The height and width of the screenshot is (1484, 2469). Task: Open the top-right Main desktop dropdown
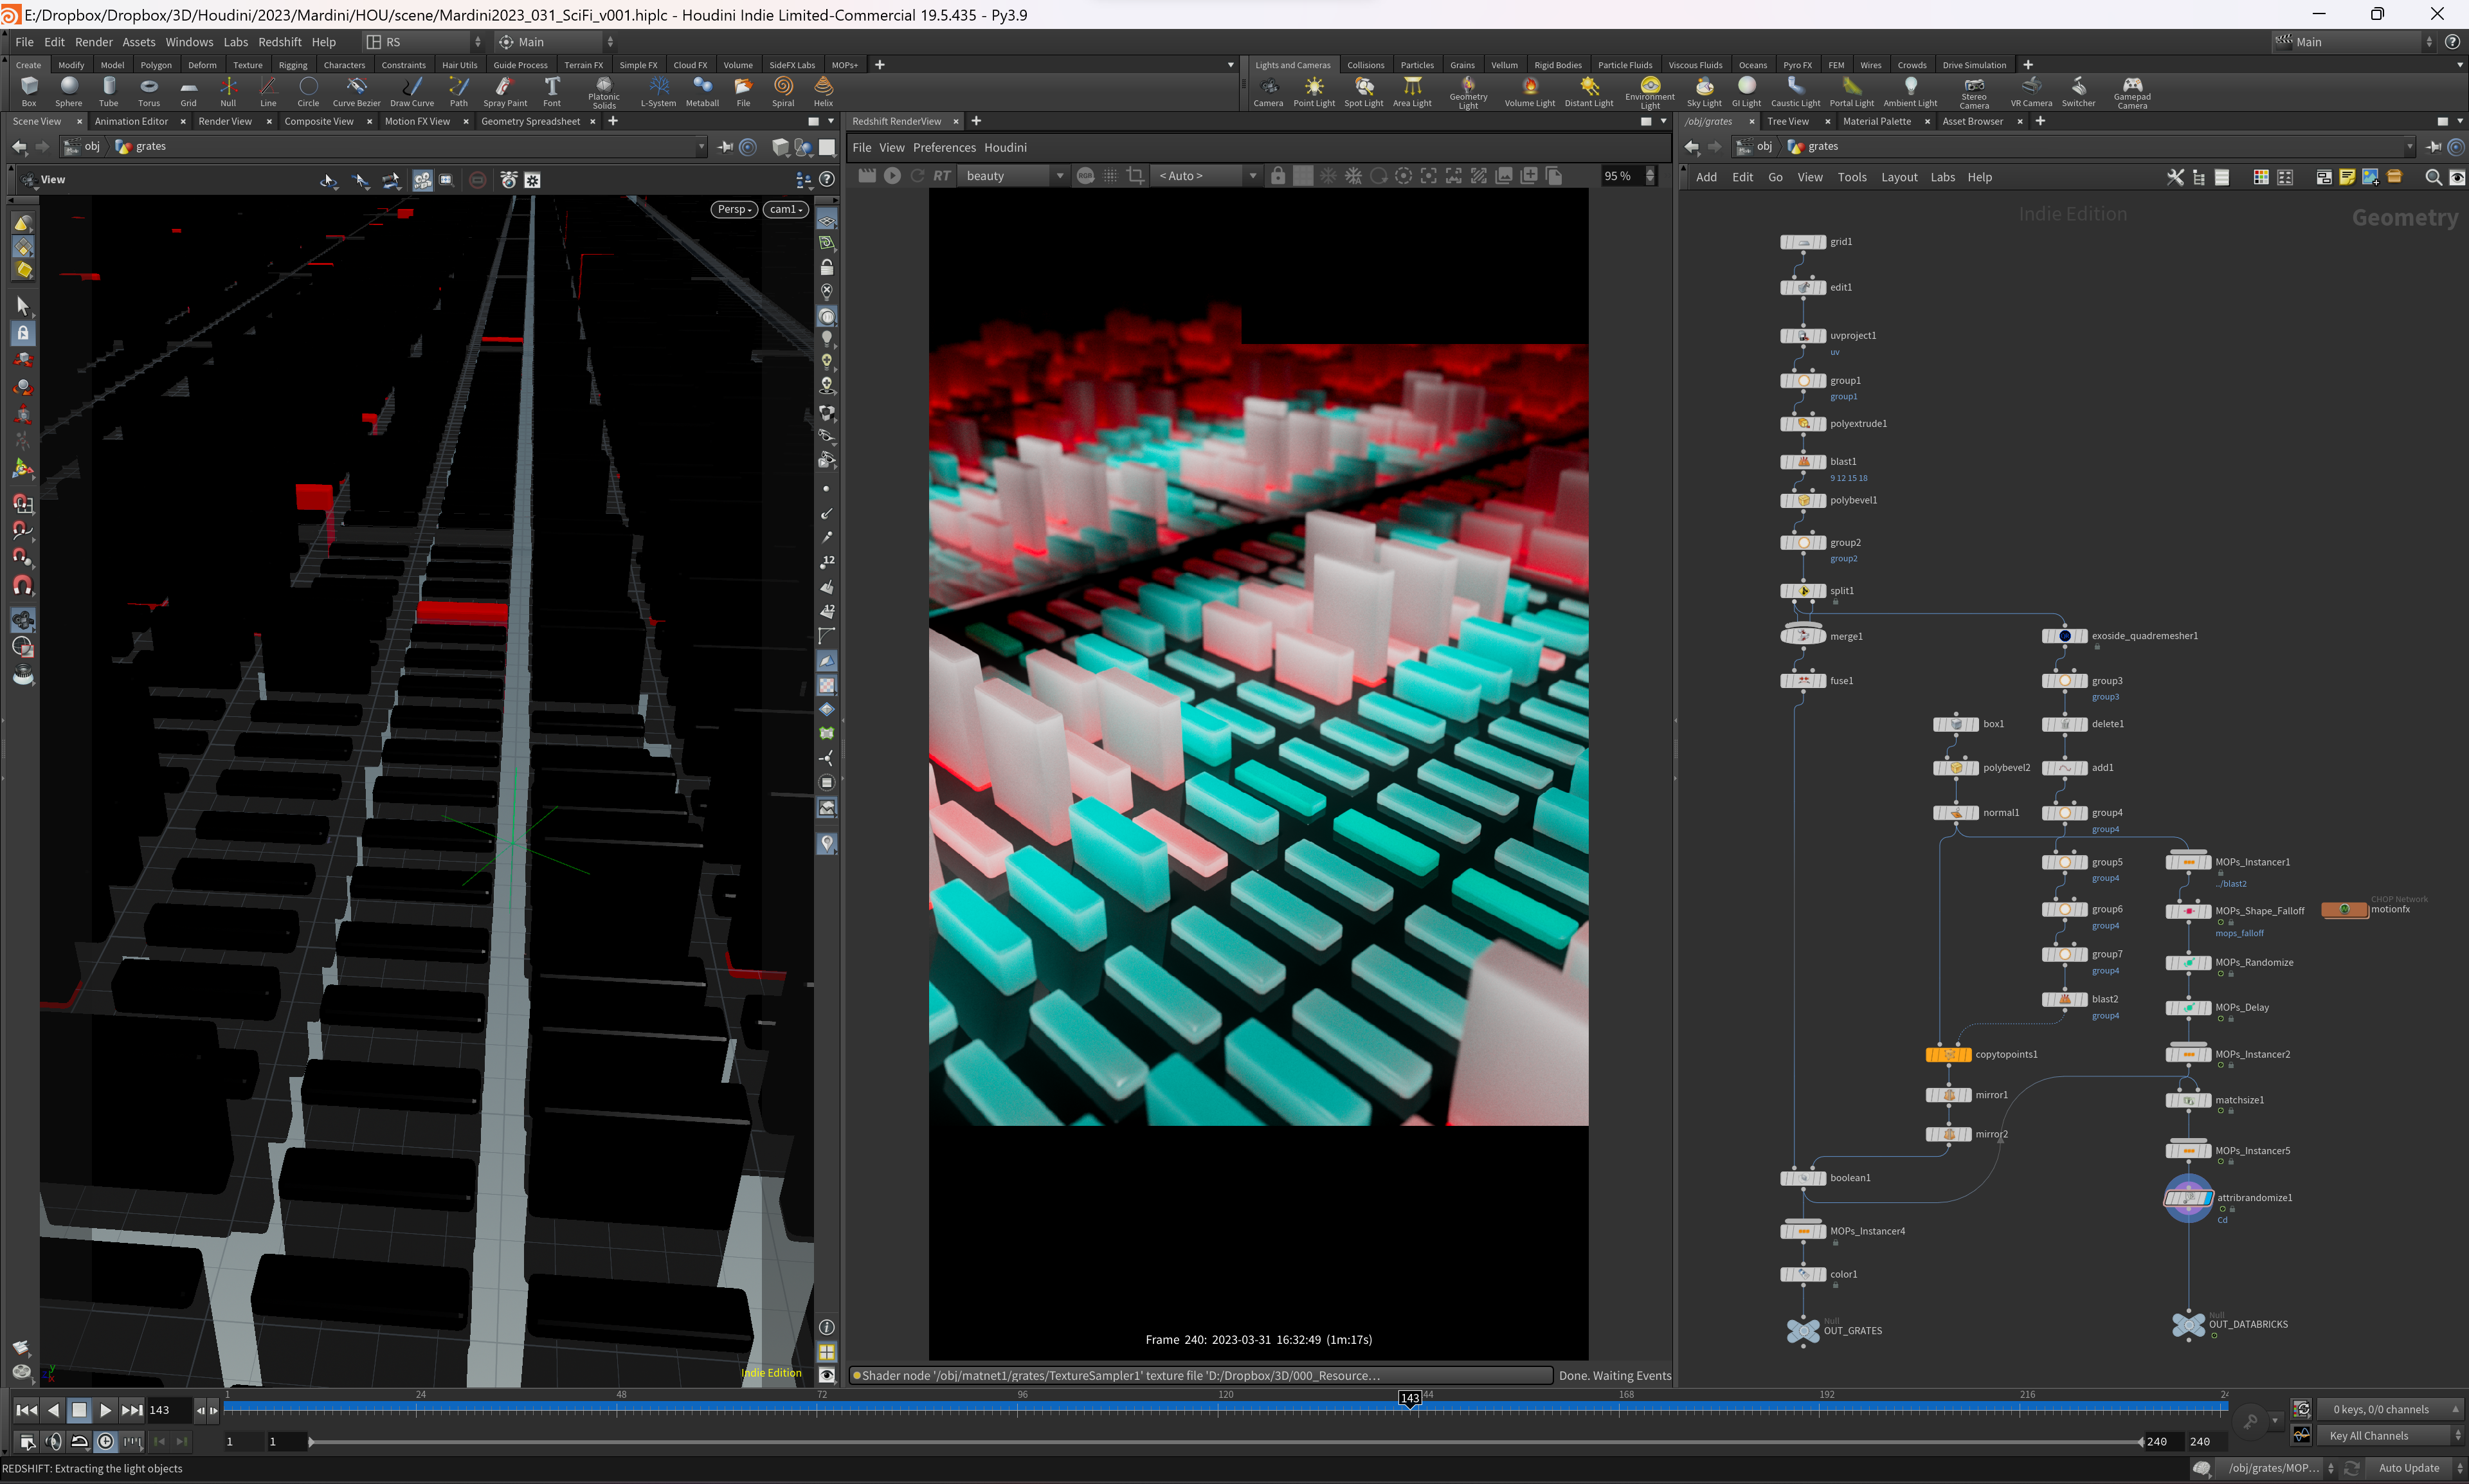click(2354, 42)
